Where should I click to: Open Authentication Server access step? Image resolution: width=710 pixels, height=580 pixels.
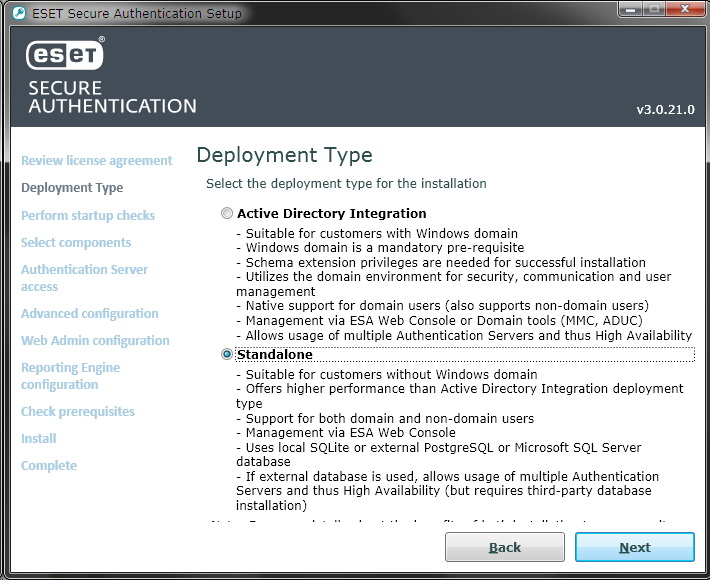(84, 278)
